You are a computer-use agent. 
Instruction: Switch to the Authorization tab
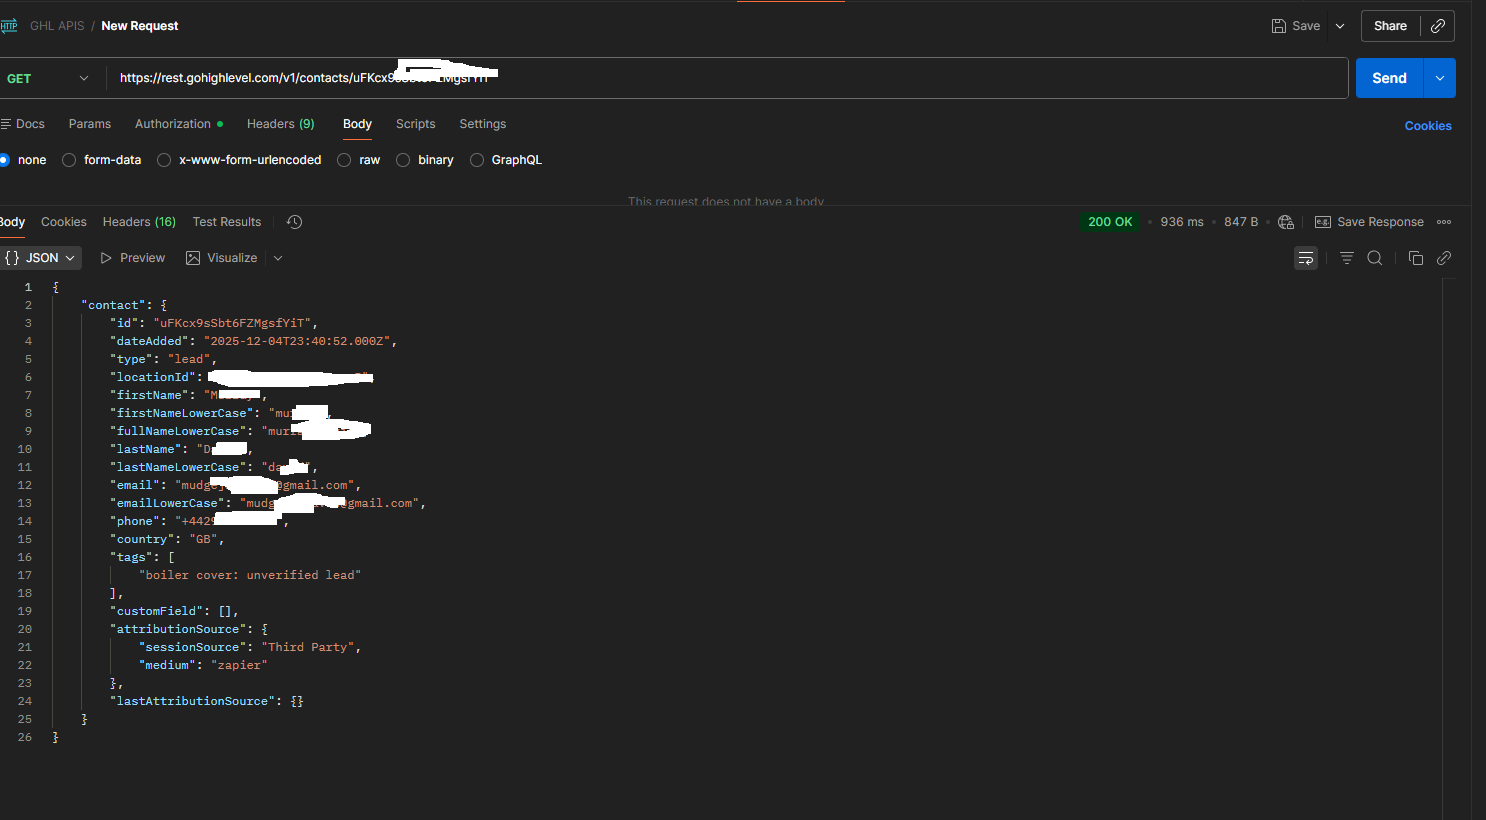point(178,124)
